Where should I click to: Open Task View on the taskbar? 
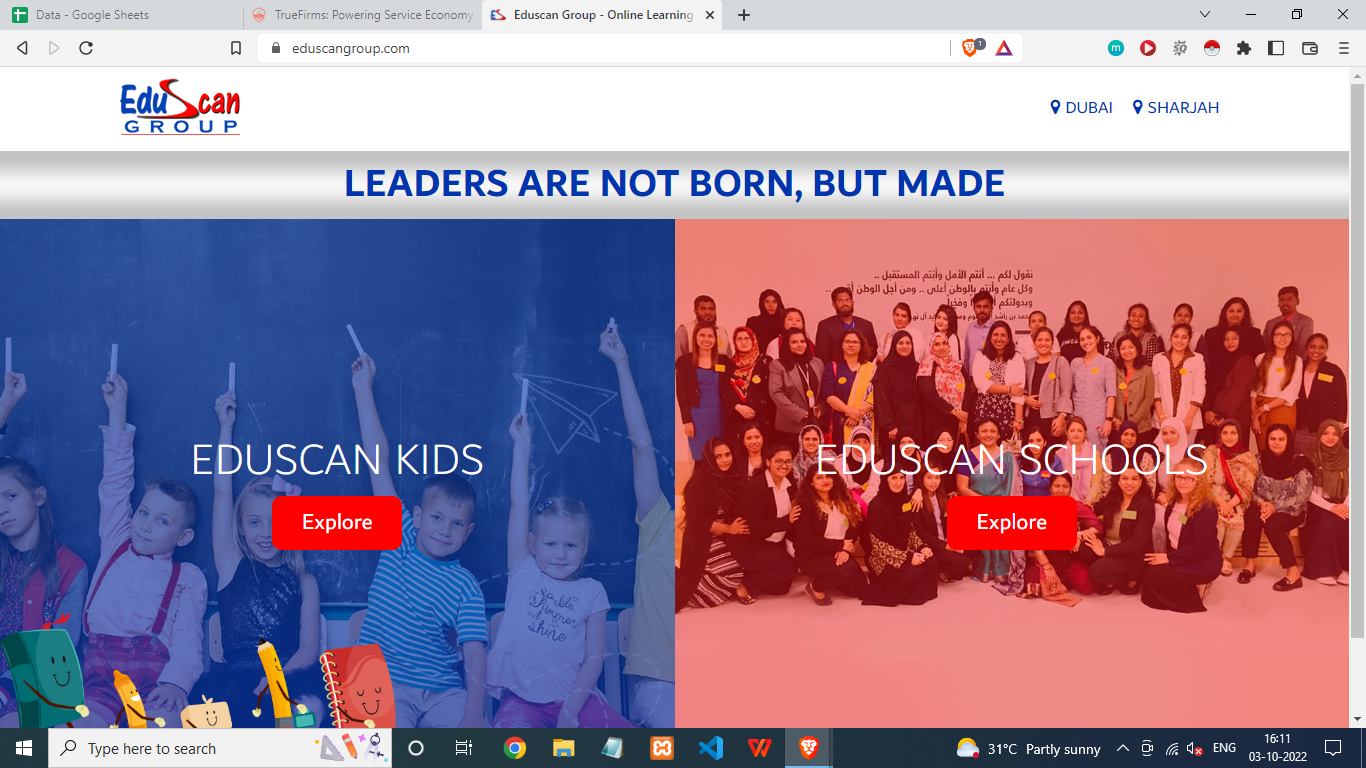464,748
